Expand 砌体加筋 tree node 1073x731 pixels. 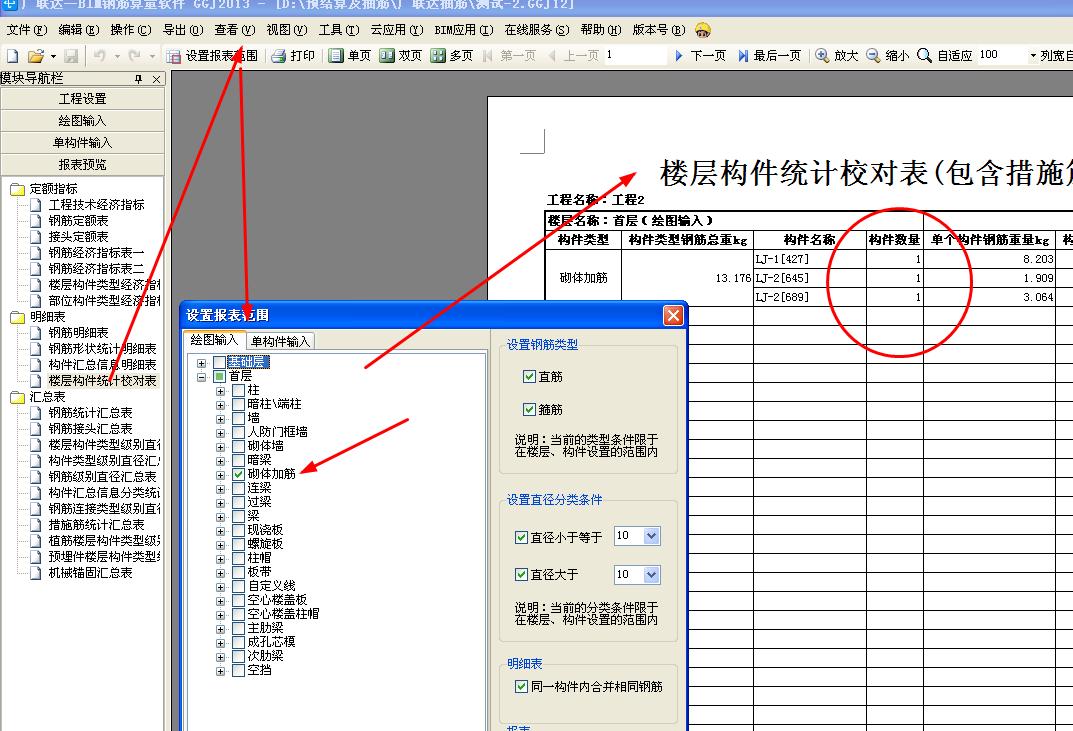pos(220,475)
